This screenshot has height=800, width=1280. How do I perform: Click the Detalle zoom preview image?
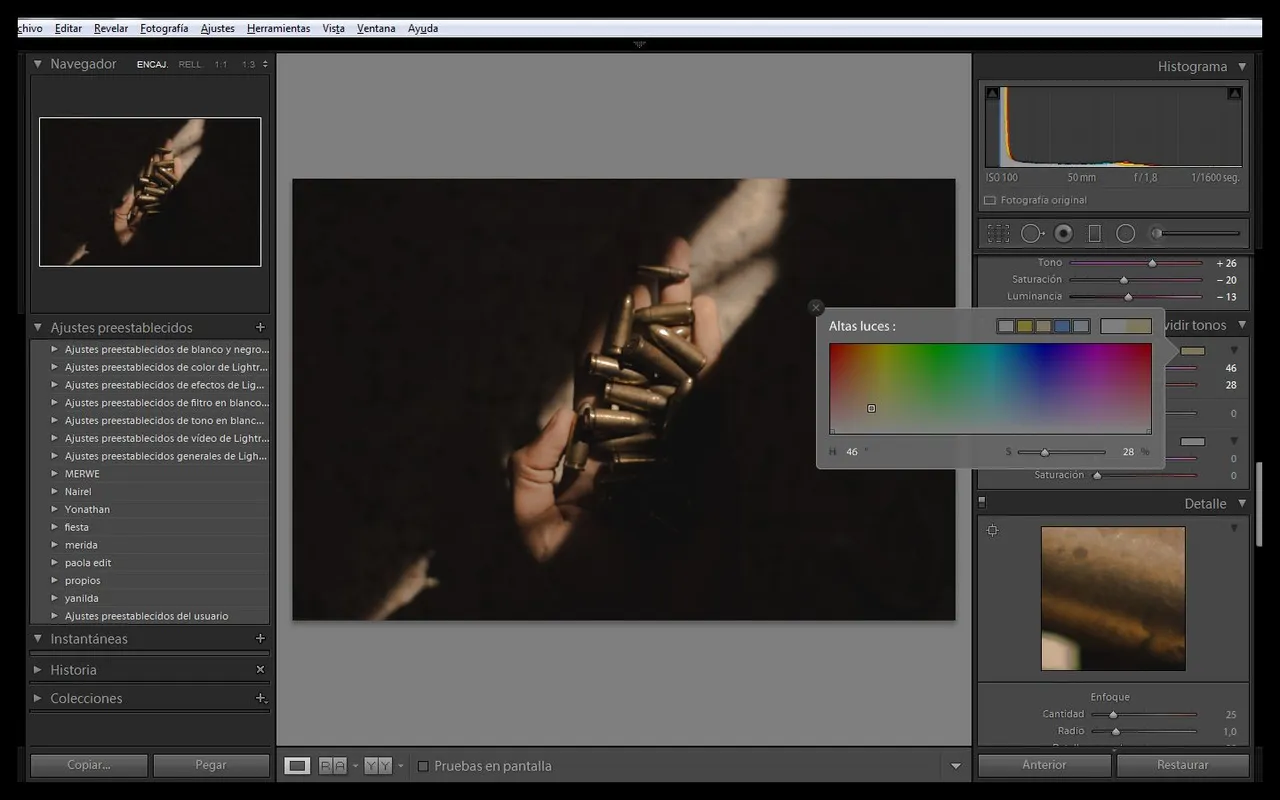[1113, 598]
